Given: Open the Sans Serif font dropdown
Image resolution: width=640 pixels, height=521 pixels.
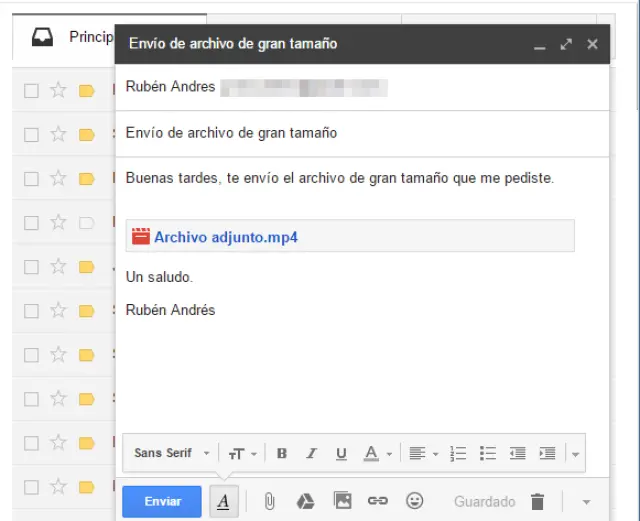Looking at the screenshot, I should pyautogui.click(x=171, y=453).
